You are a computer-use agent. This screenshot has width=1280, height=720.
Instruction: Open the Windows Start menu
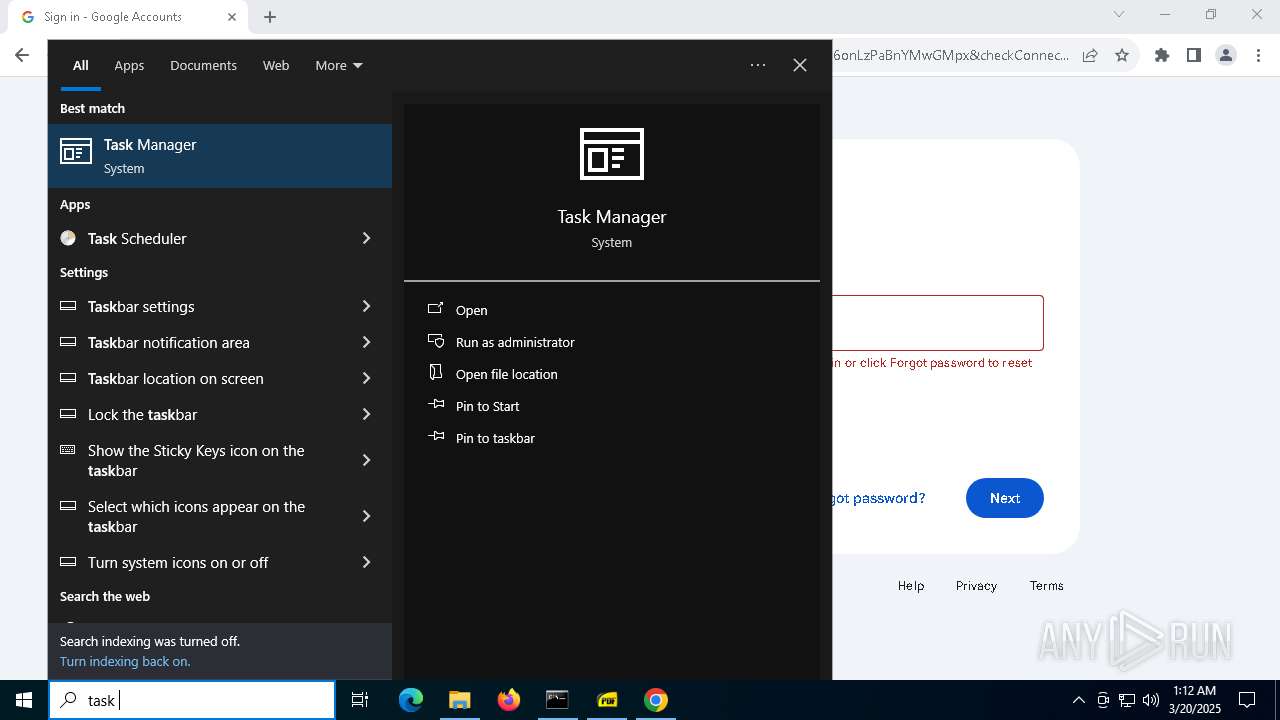click(x=24, y=700)
